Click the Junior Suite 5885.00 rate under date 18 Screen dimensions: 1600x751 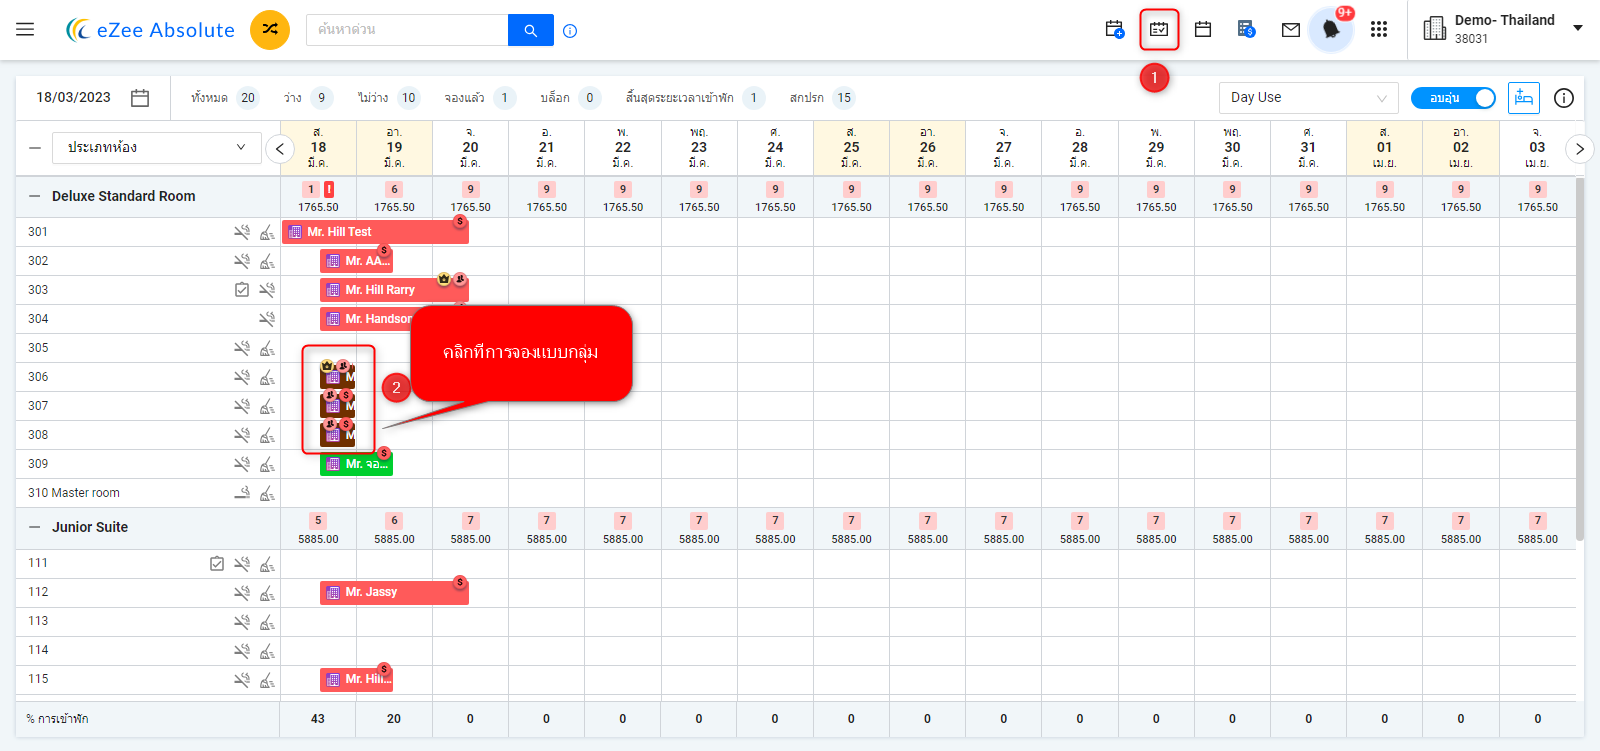pyautogui.click(x=318, y=539)
